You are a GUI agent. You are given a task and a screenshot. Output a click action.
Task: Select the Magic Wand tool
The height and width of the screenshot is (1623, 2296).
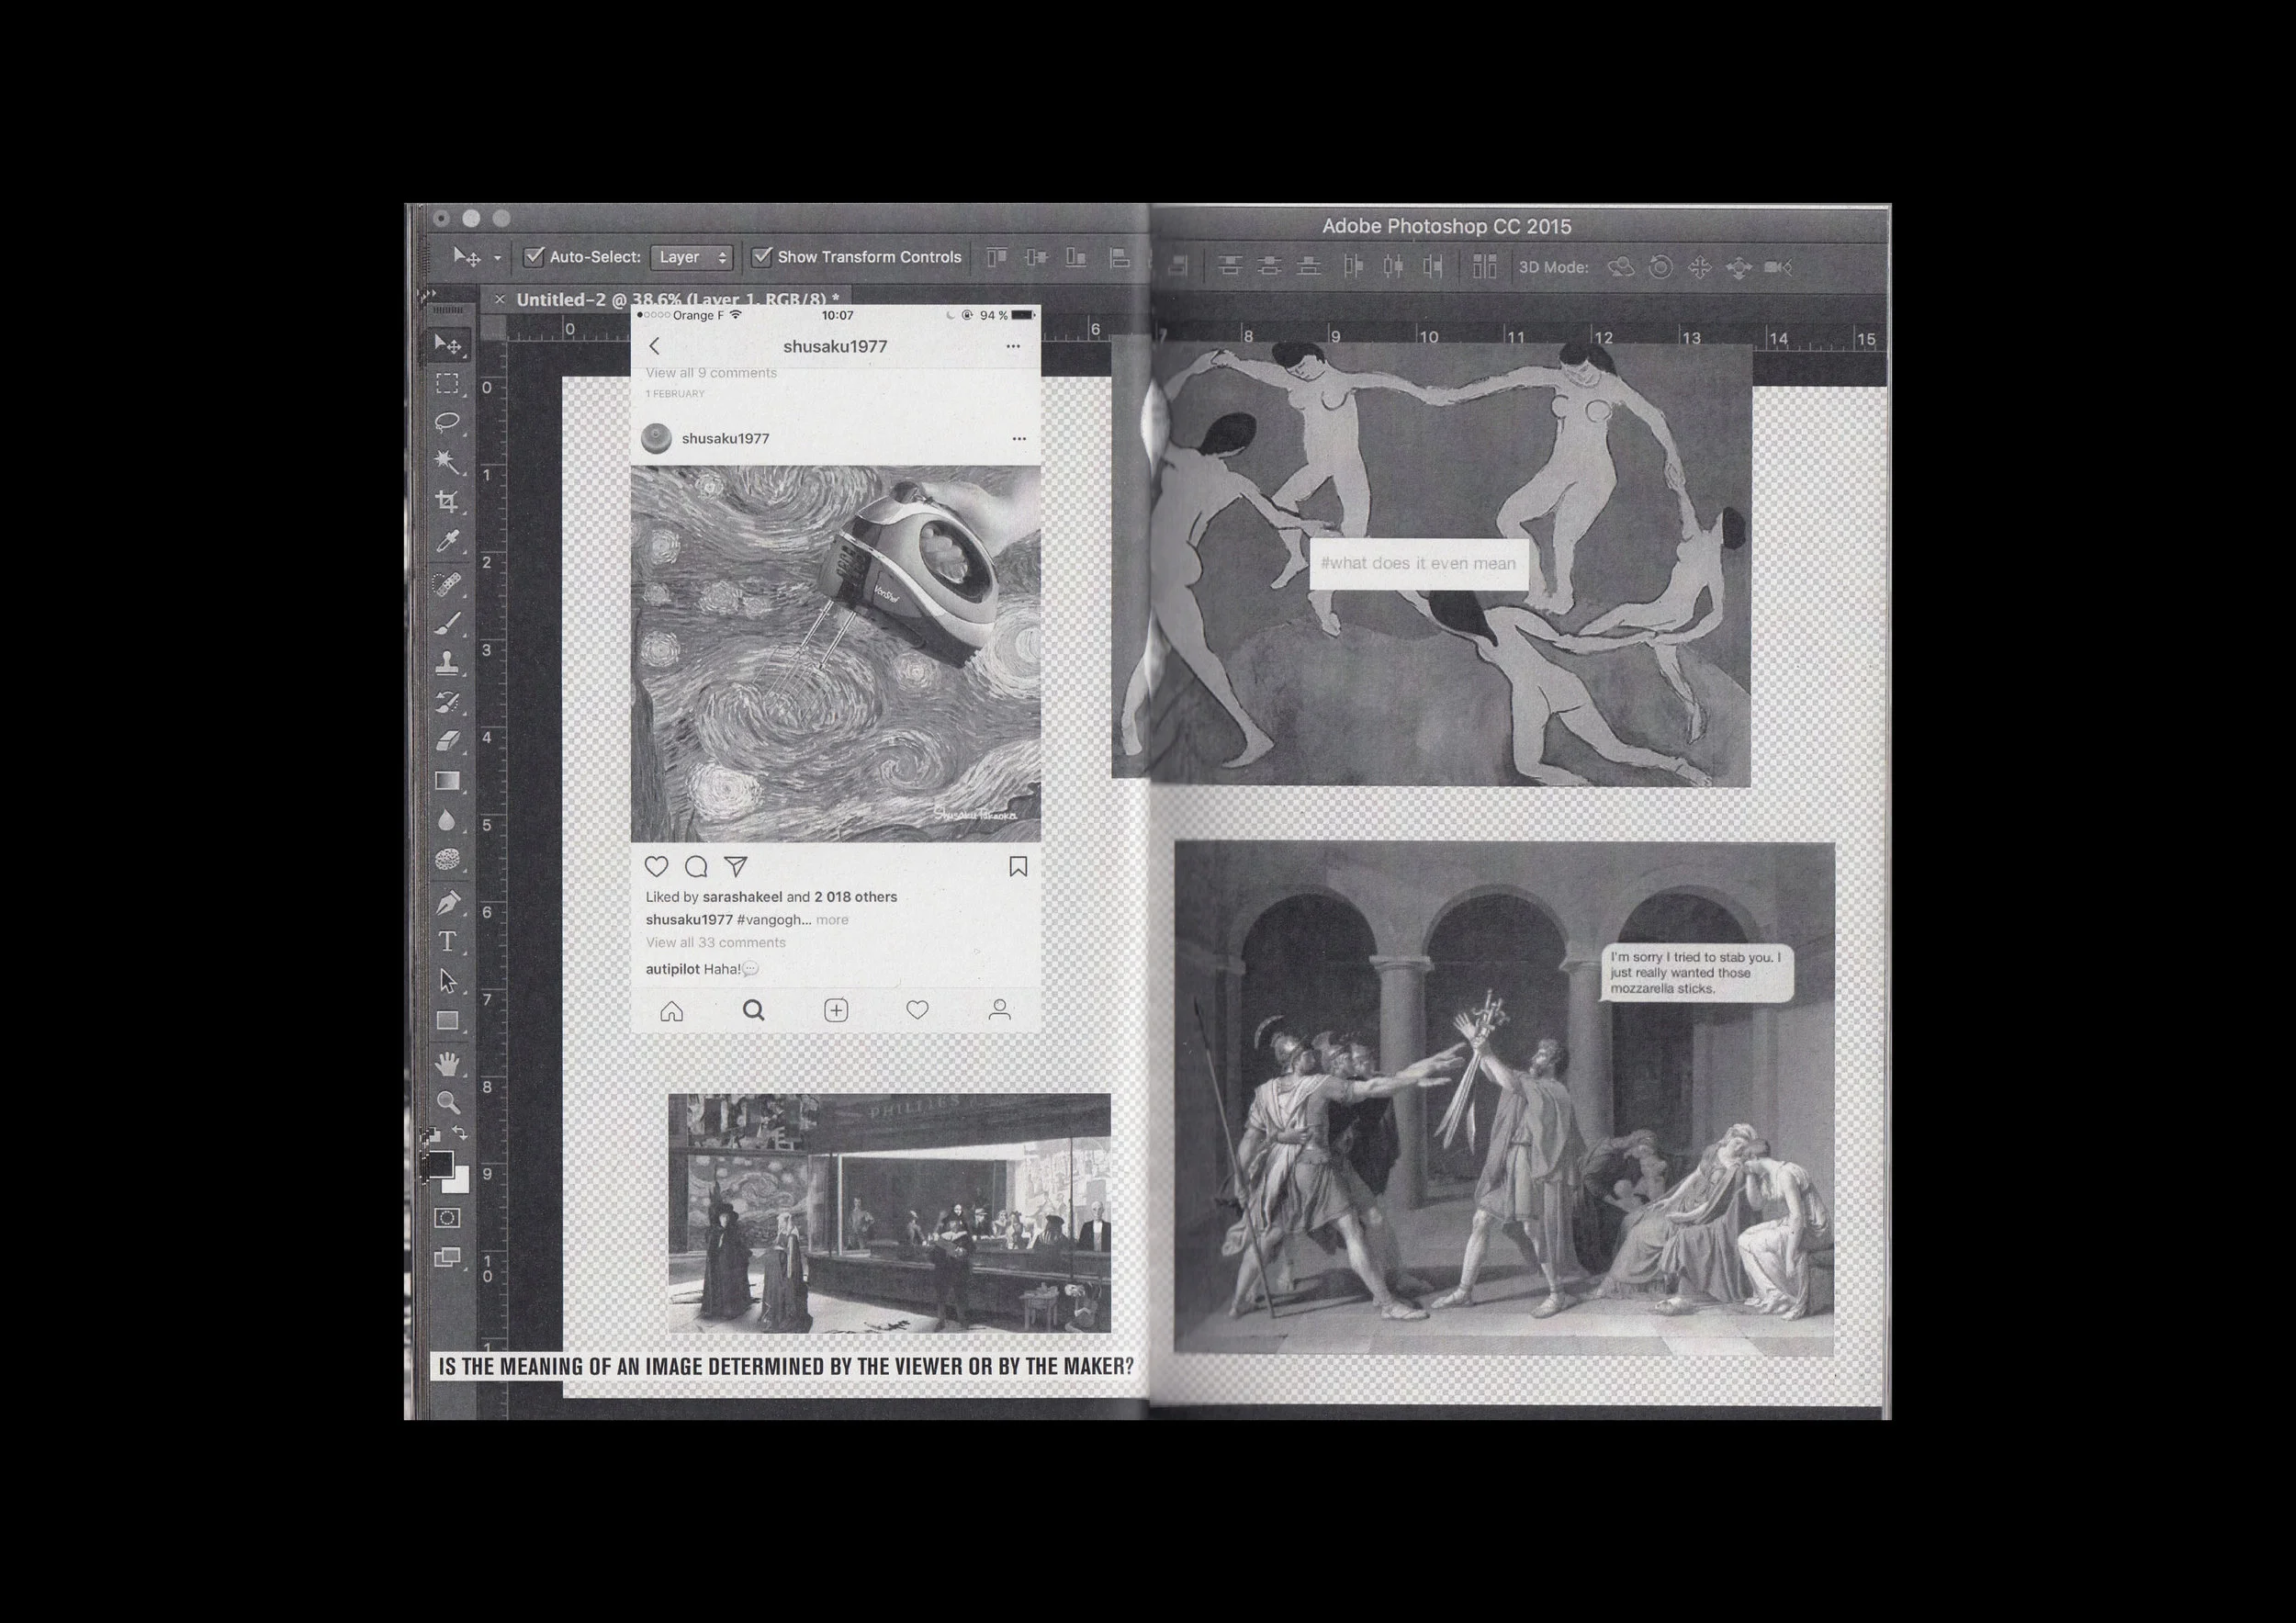(x=447, y=461)
